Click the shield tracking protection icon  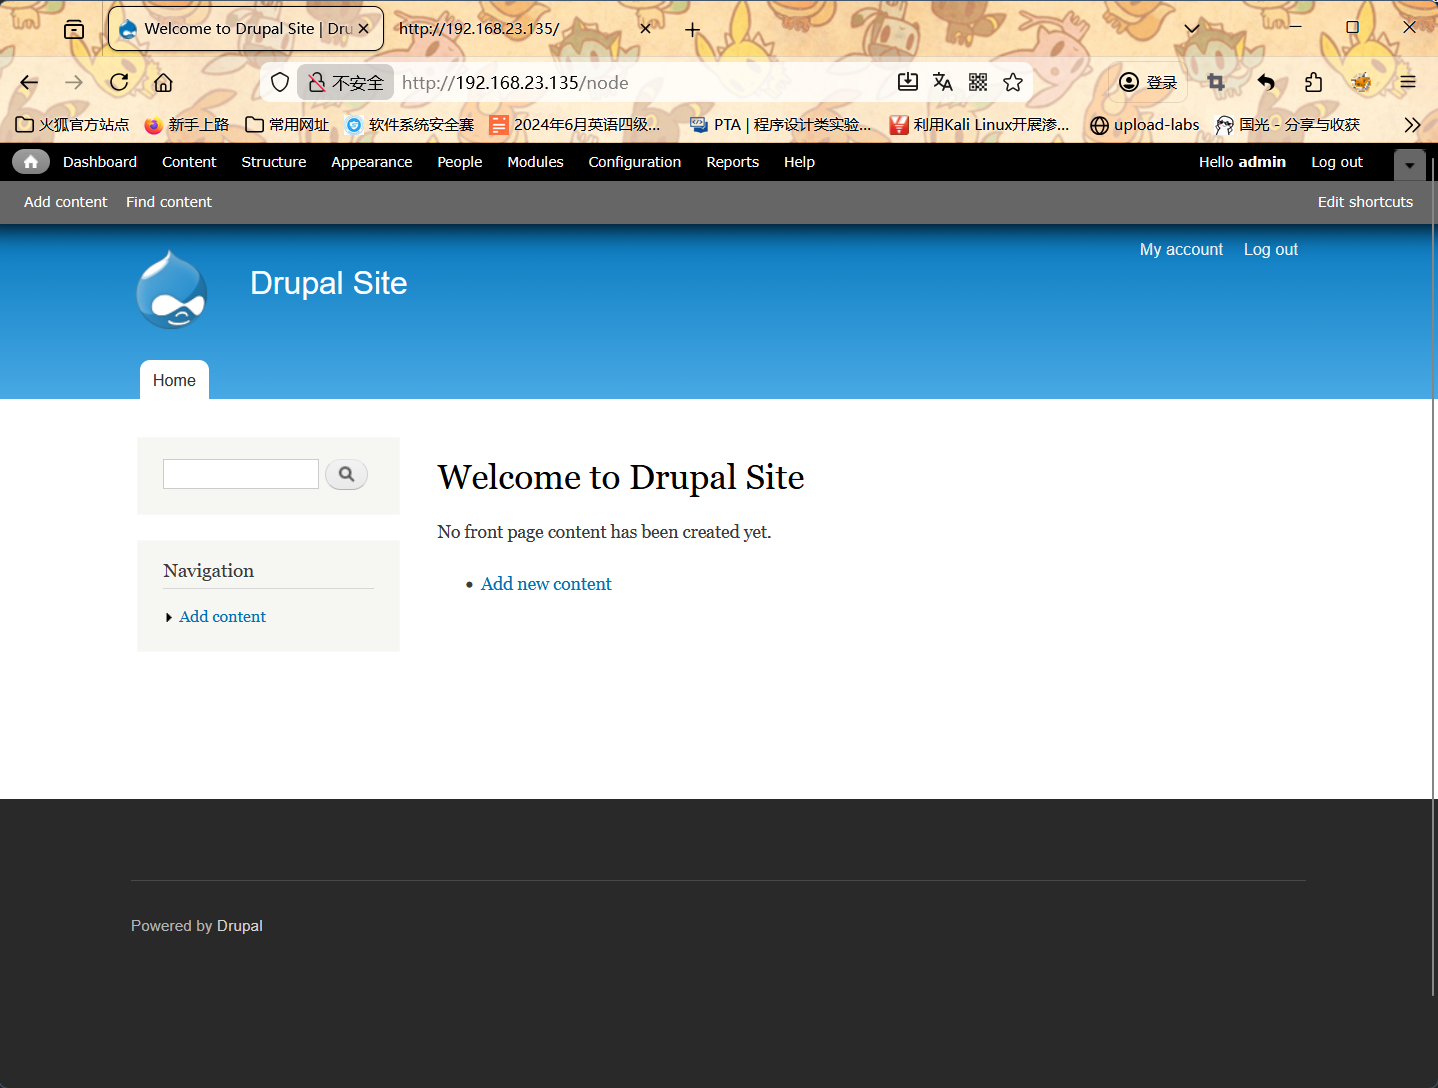[280, 83]
